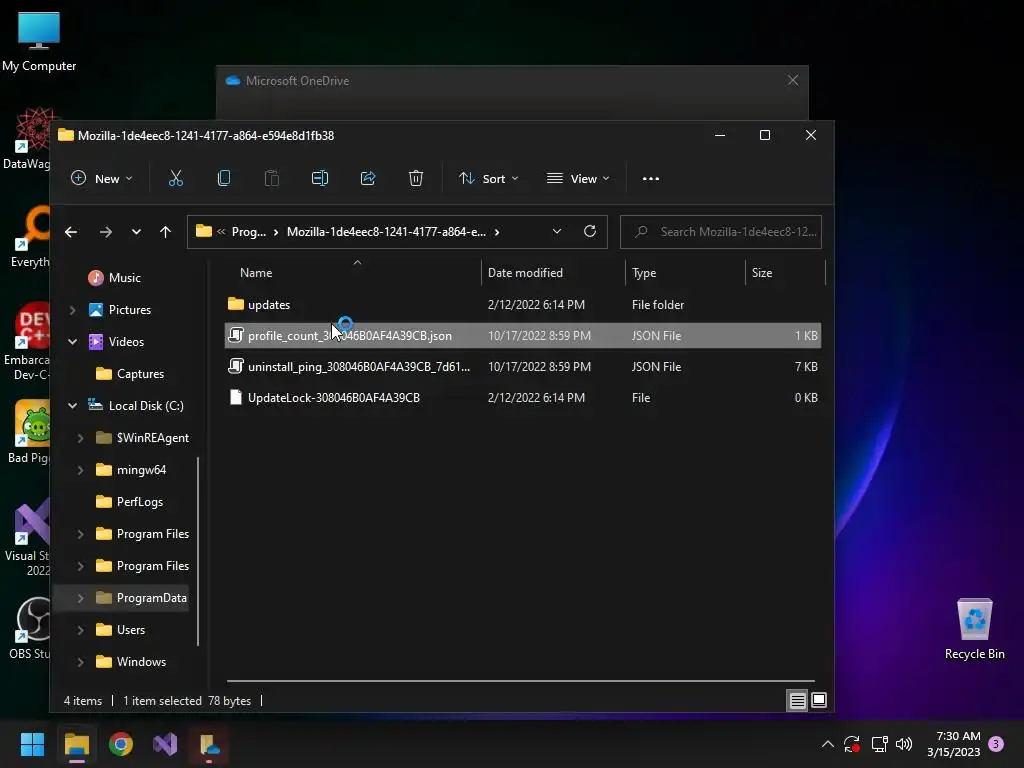
Task: Expand the Users folder node
Action: pyautogui.click(x=80, y=630)
